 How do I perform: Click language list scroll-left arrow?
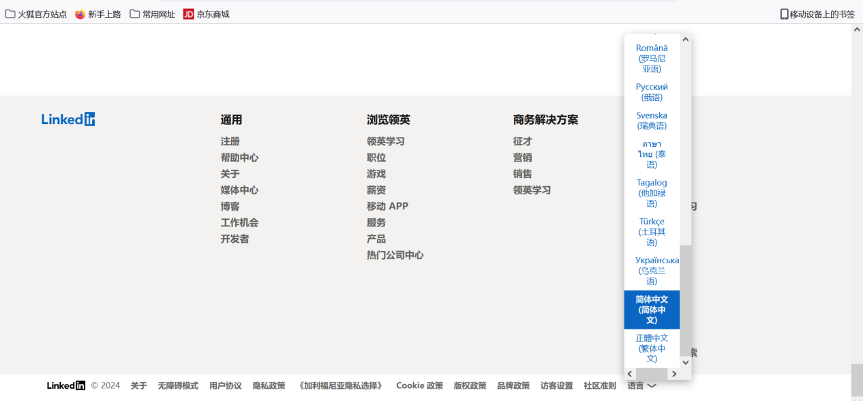point(630,374)
